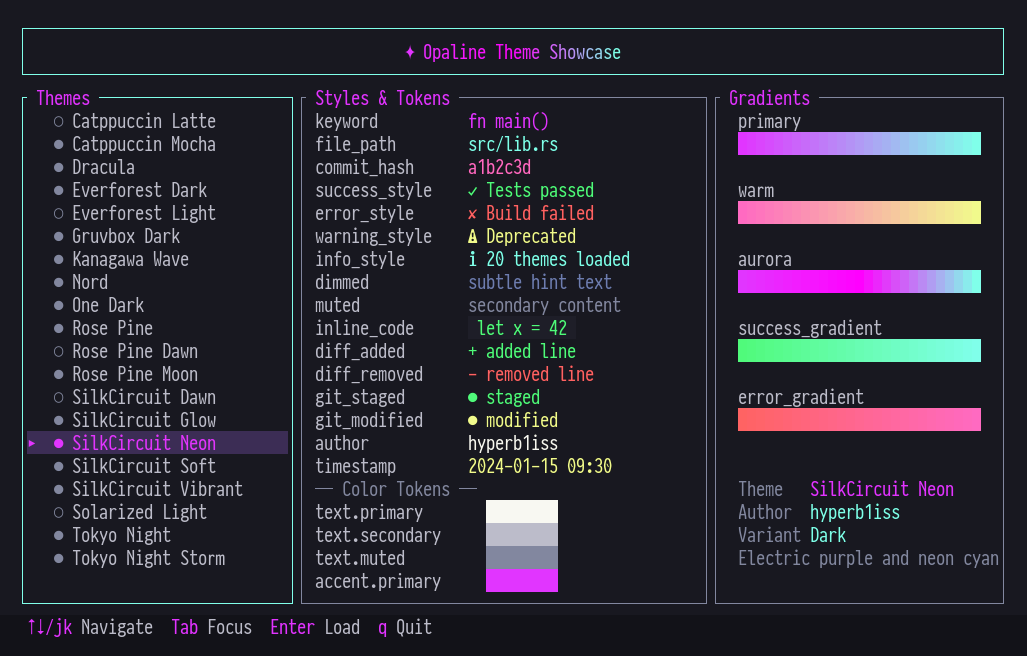Pick SilkCircuit Glow theme

[157, 420]
